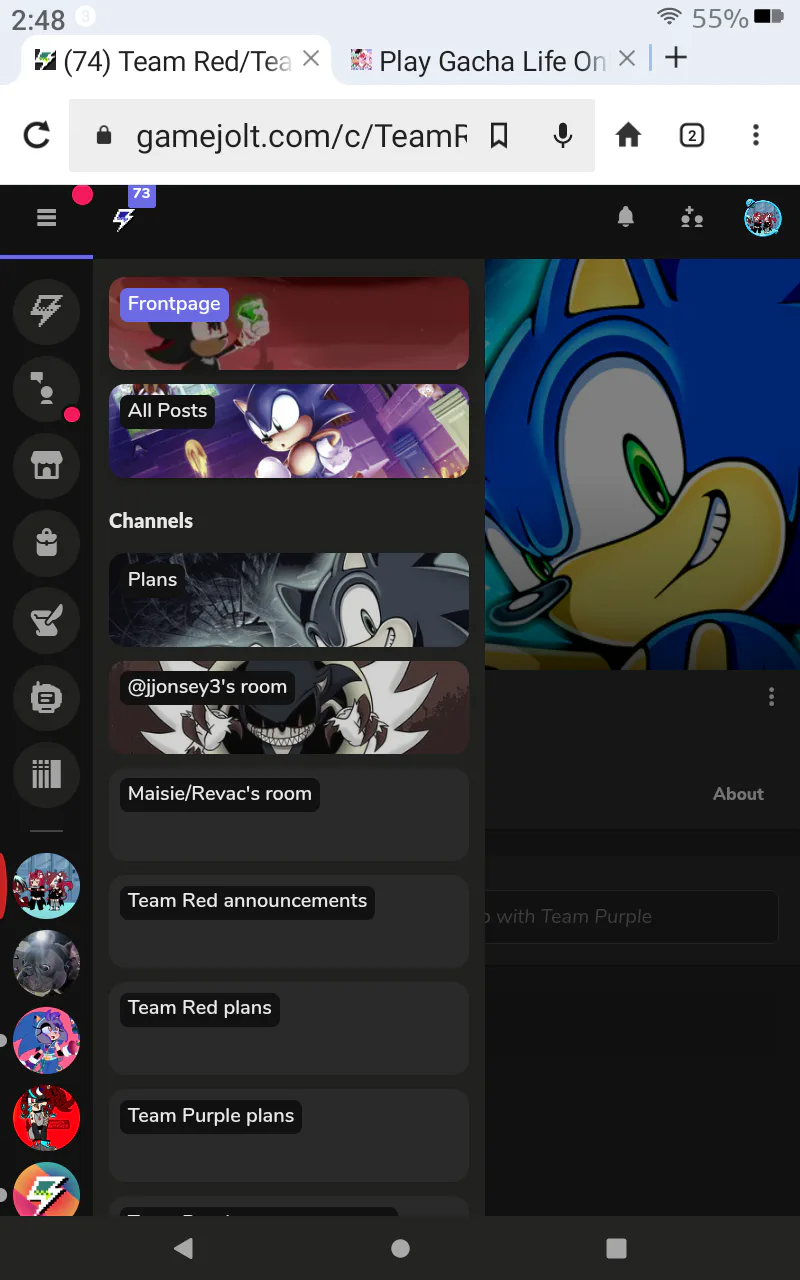Open the notifications bell
The image size is (800, 1280).
(x=626, y=217)
